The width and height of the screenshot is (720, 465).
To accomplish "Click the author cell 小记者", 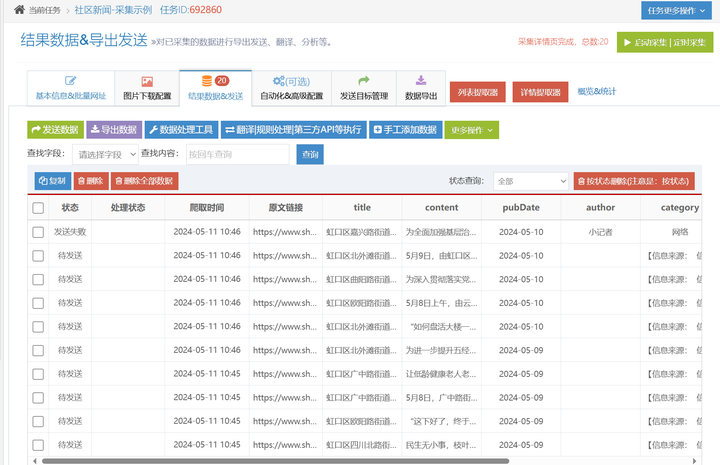I will click(x=600, y=232).
